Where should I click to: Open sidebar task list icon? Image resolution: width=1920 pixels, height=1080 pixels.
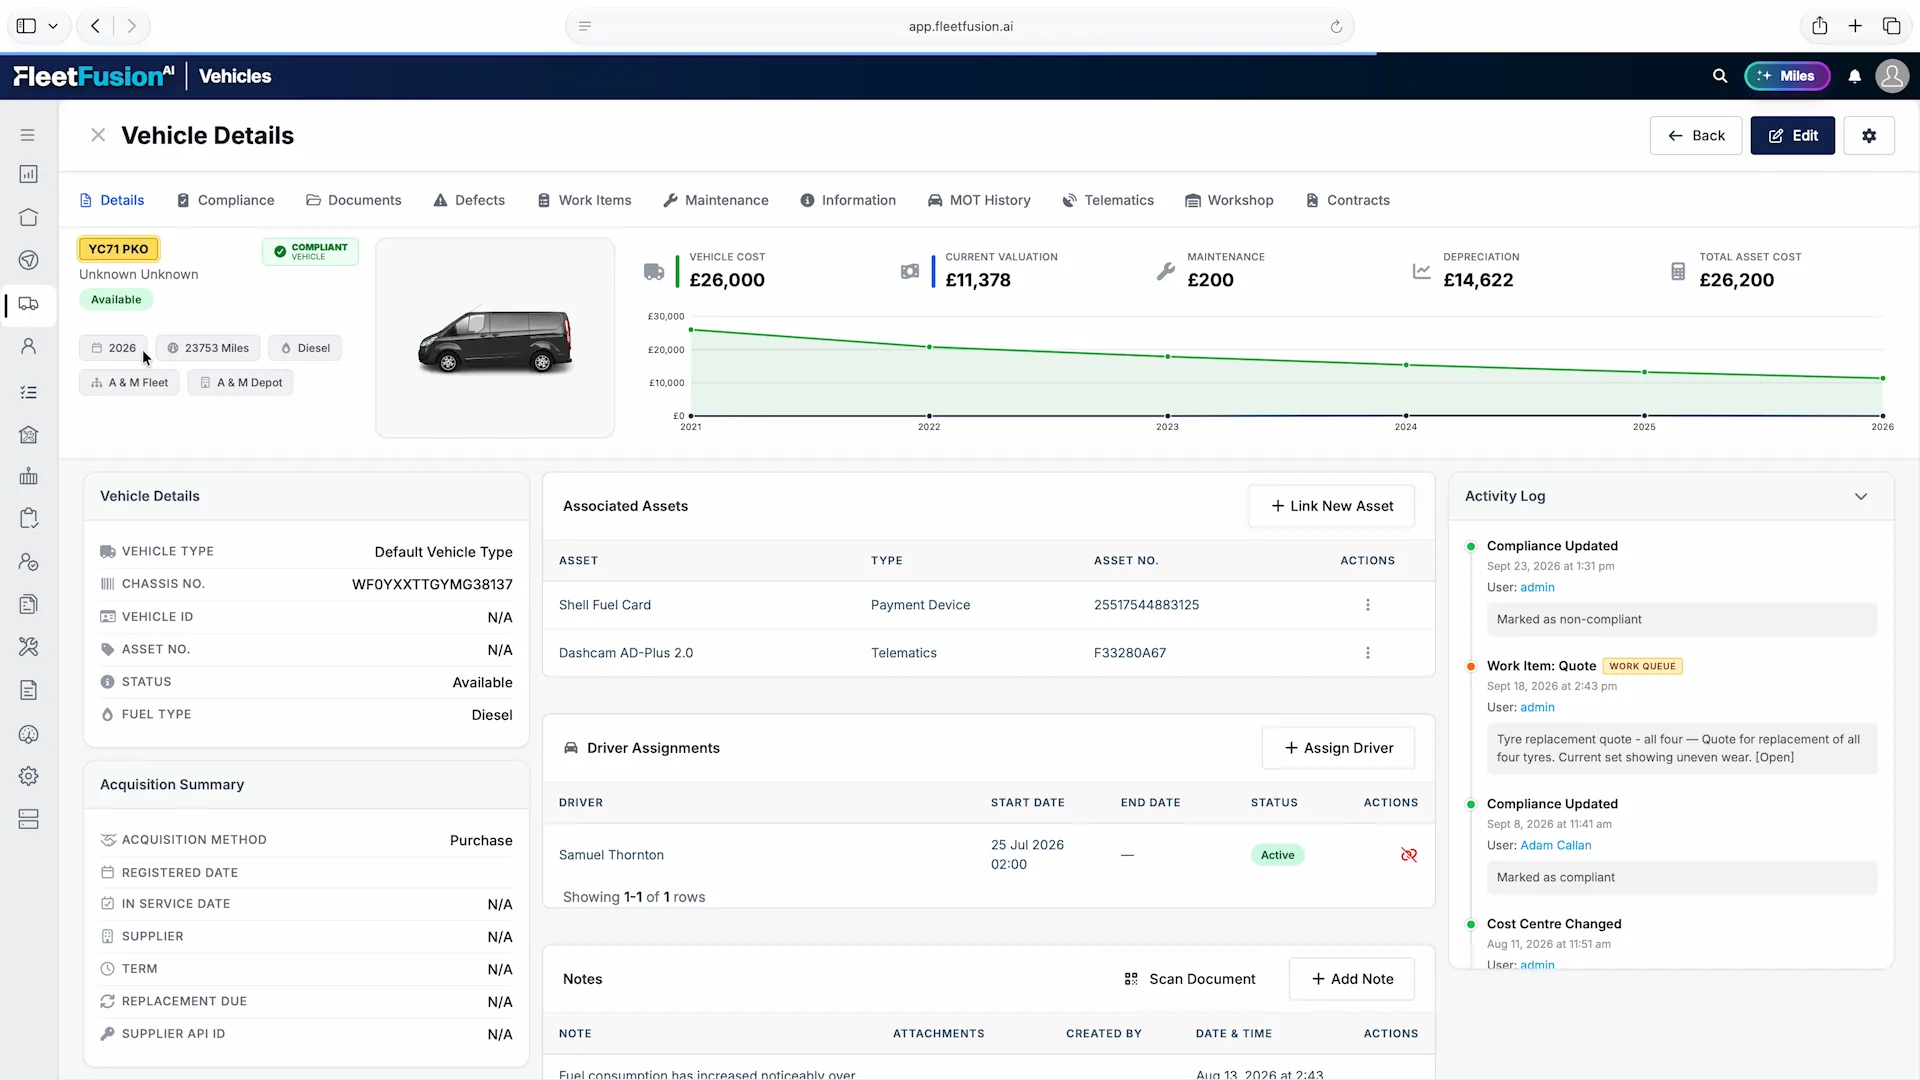[29, 392]
